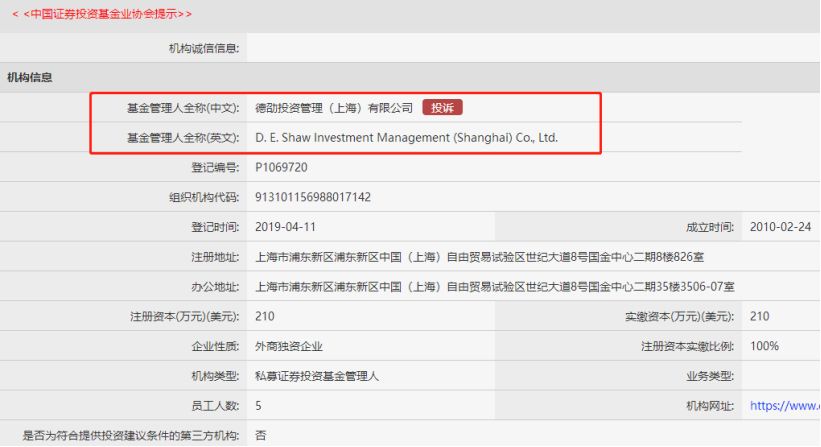Select institution type 私募证券投资基金管理人
821x447 pixels.
point(316,376)
